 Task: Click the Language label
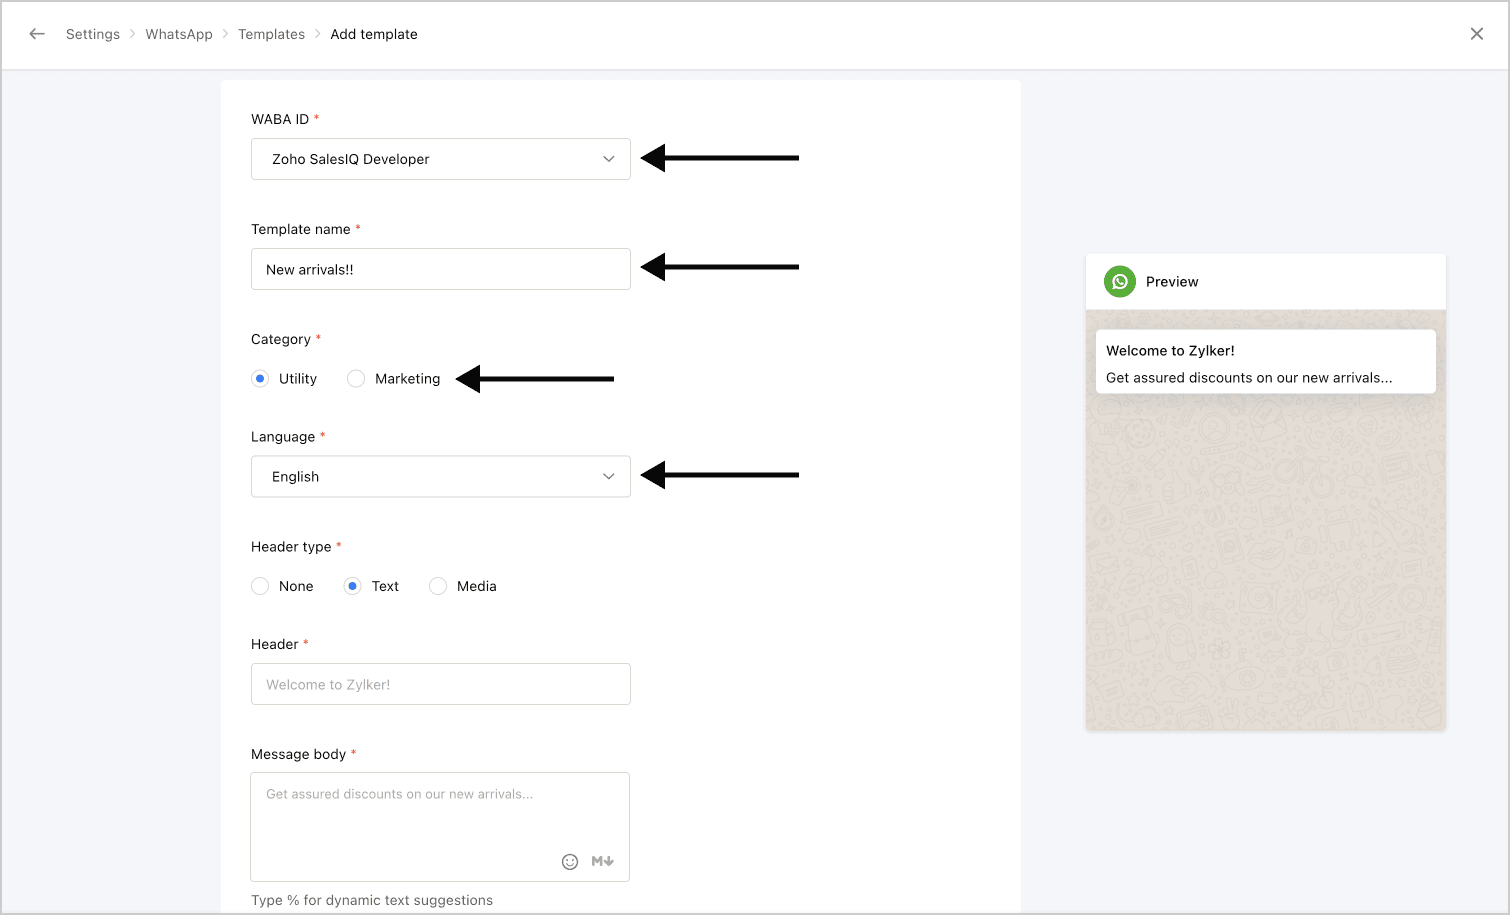[283, 437]
